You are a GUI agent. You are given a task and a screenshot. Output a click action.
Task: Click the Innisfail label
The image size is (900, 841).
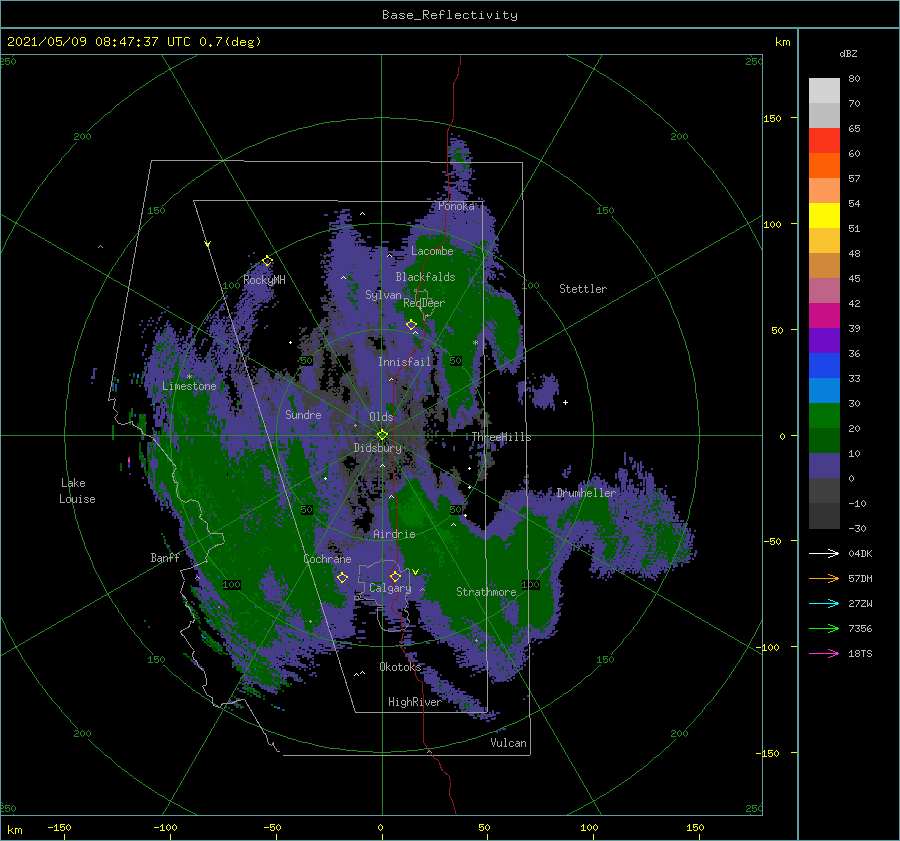404,362
